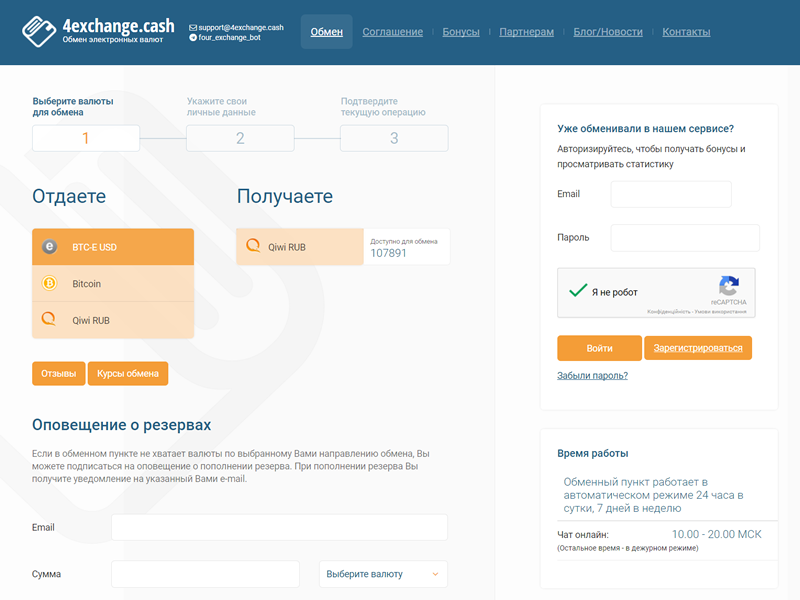800x600 pixels.
Task: Click Qiwi RUB icon in give list
Action: point(49,321)
